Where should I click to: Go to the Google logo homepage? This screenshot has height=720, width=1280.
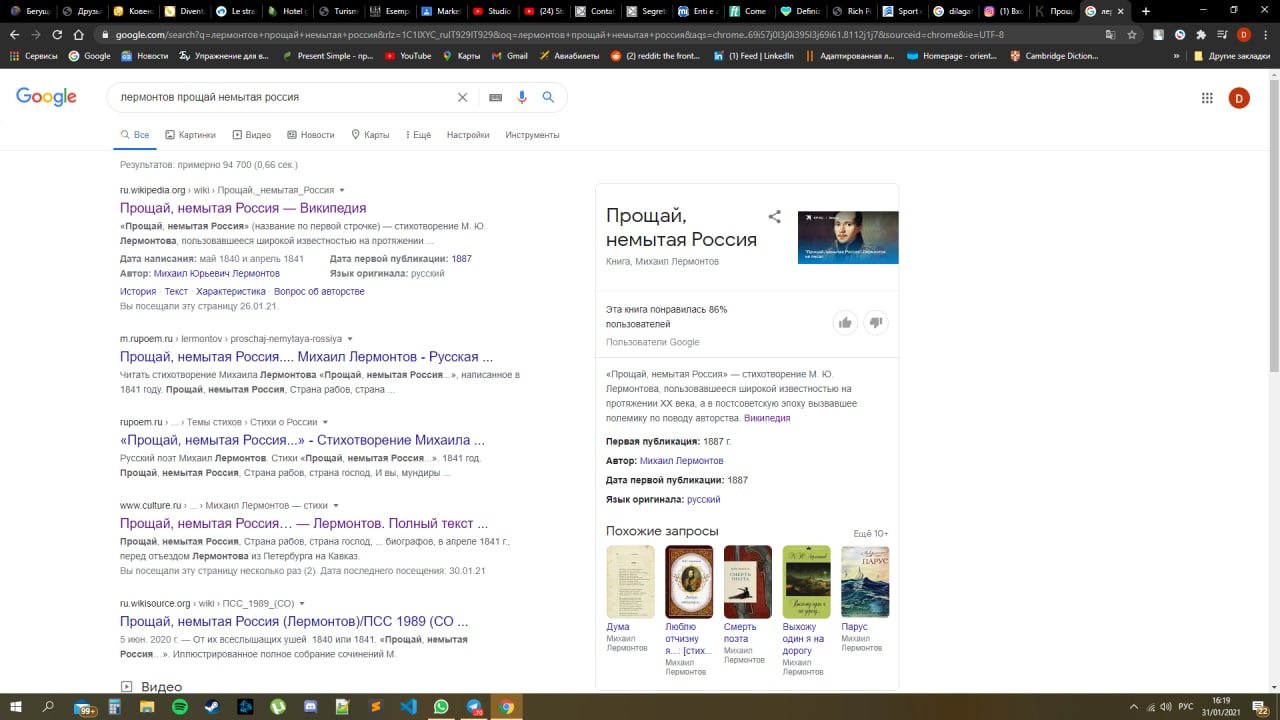(x=46, y=97)
